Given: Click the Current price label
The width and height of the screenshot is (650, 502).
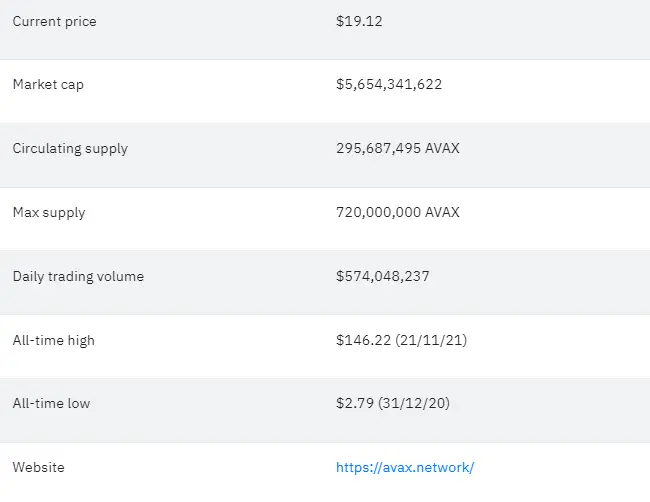Looking at the screenshot, I should point(54,22).
